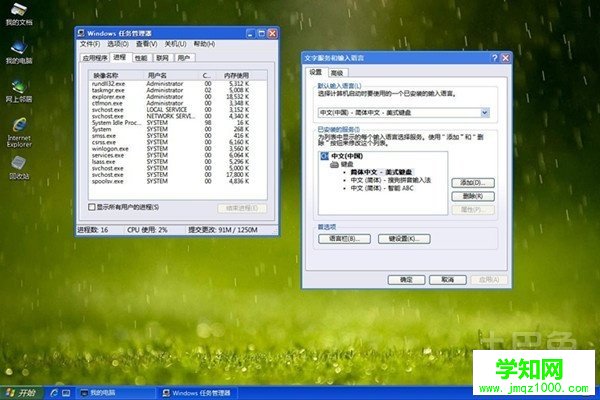
Task: Sort by the C.. CPU column header
Action: point(207,75)
